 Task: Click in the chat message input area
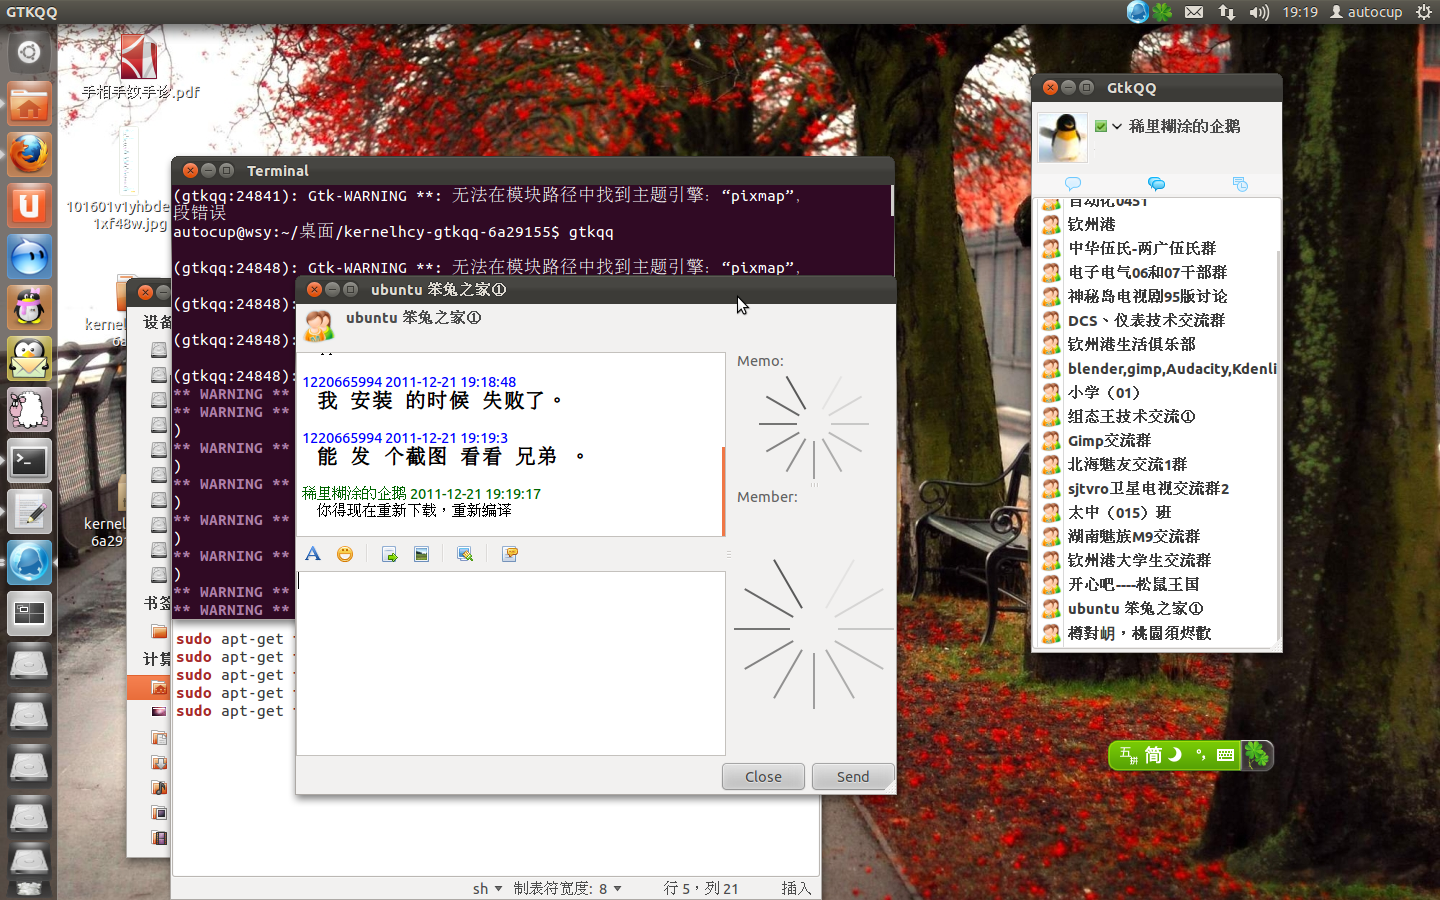(x=510, y=663)
